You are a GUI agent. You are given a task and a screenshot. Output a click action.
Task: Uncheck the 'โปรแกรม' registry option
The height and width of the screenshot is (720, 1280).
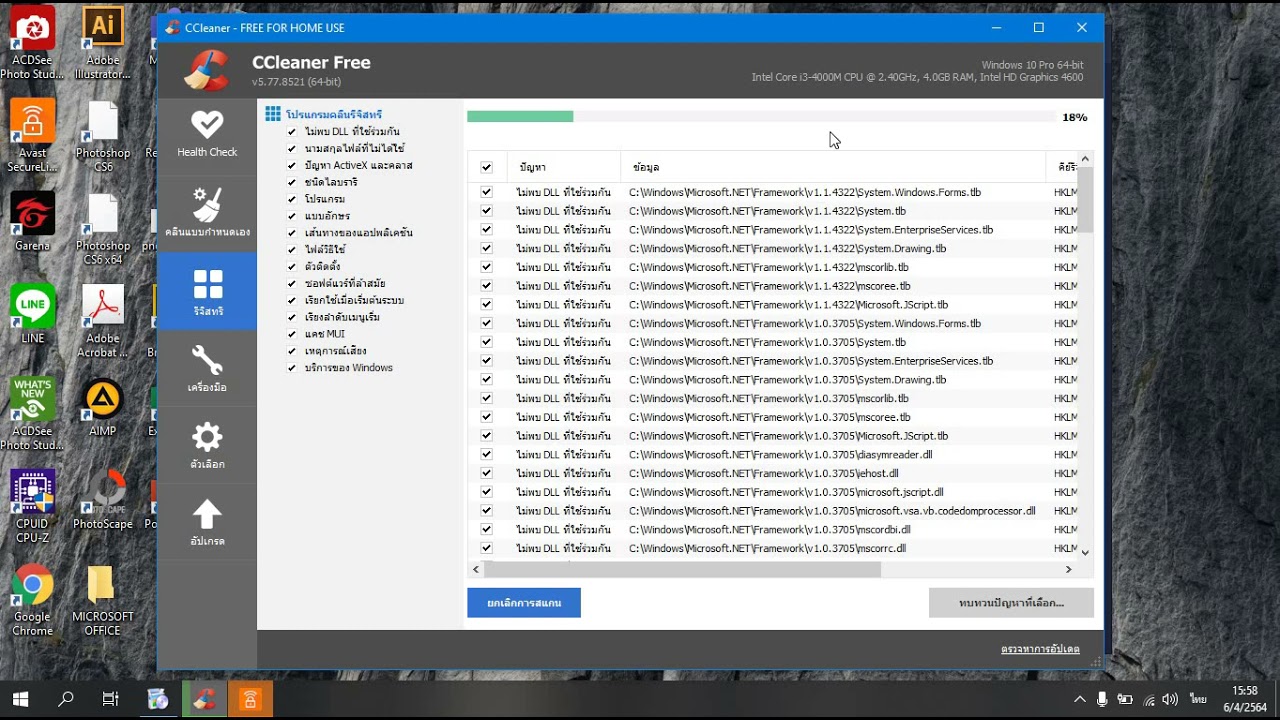click(x=291, y=199)
